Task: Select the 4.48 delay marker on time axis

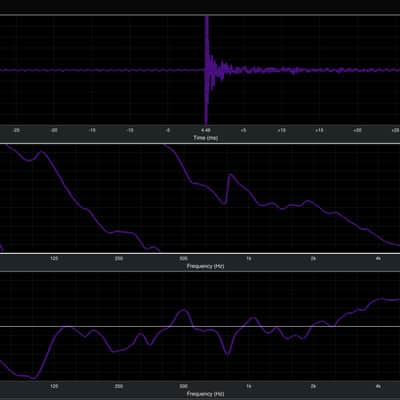Action: [206, 130]
